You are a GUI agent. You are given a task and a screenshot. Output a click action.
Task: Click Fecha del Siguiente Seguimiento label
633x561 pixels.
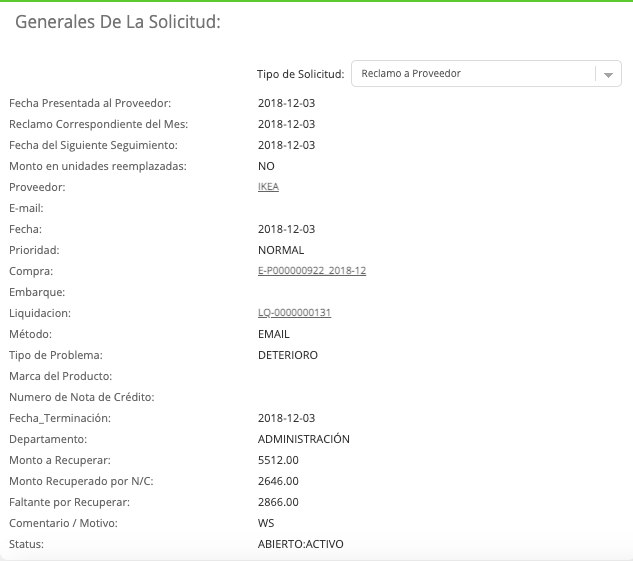(93, 145)
